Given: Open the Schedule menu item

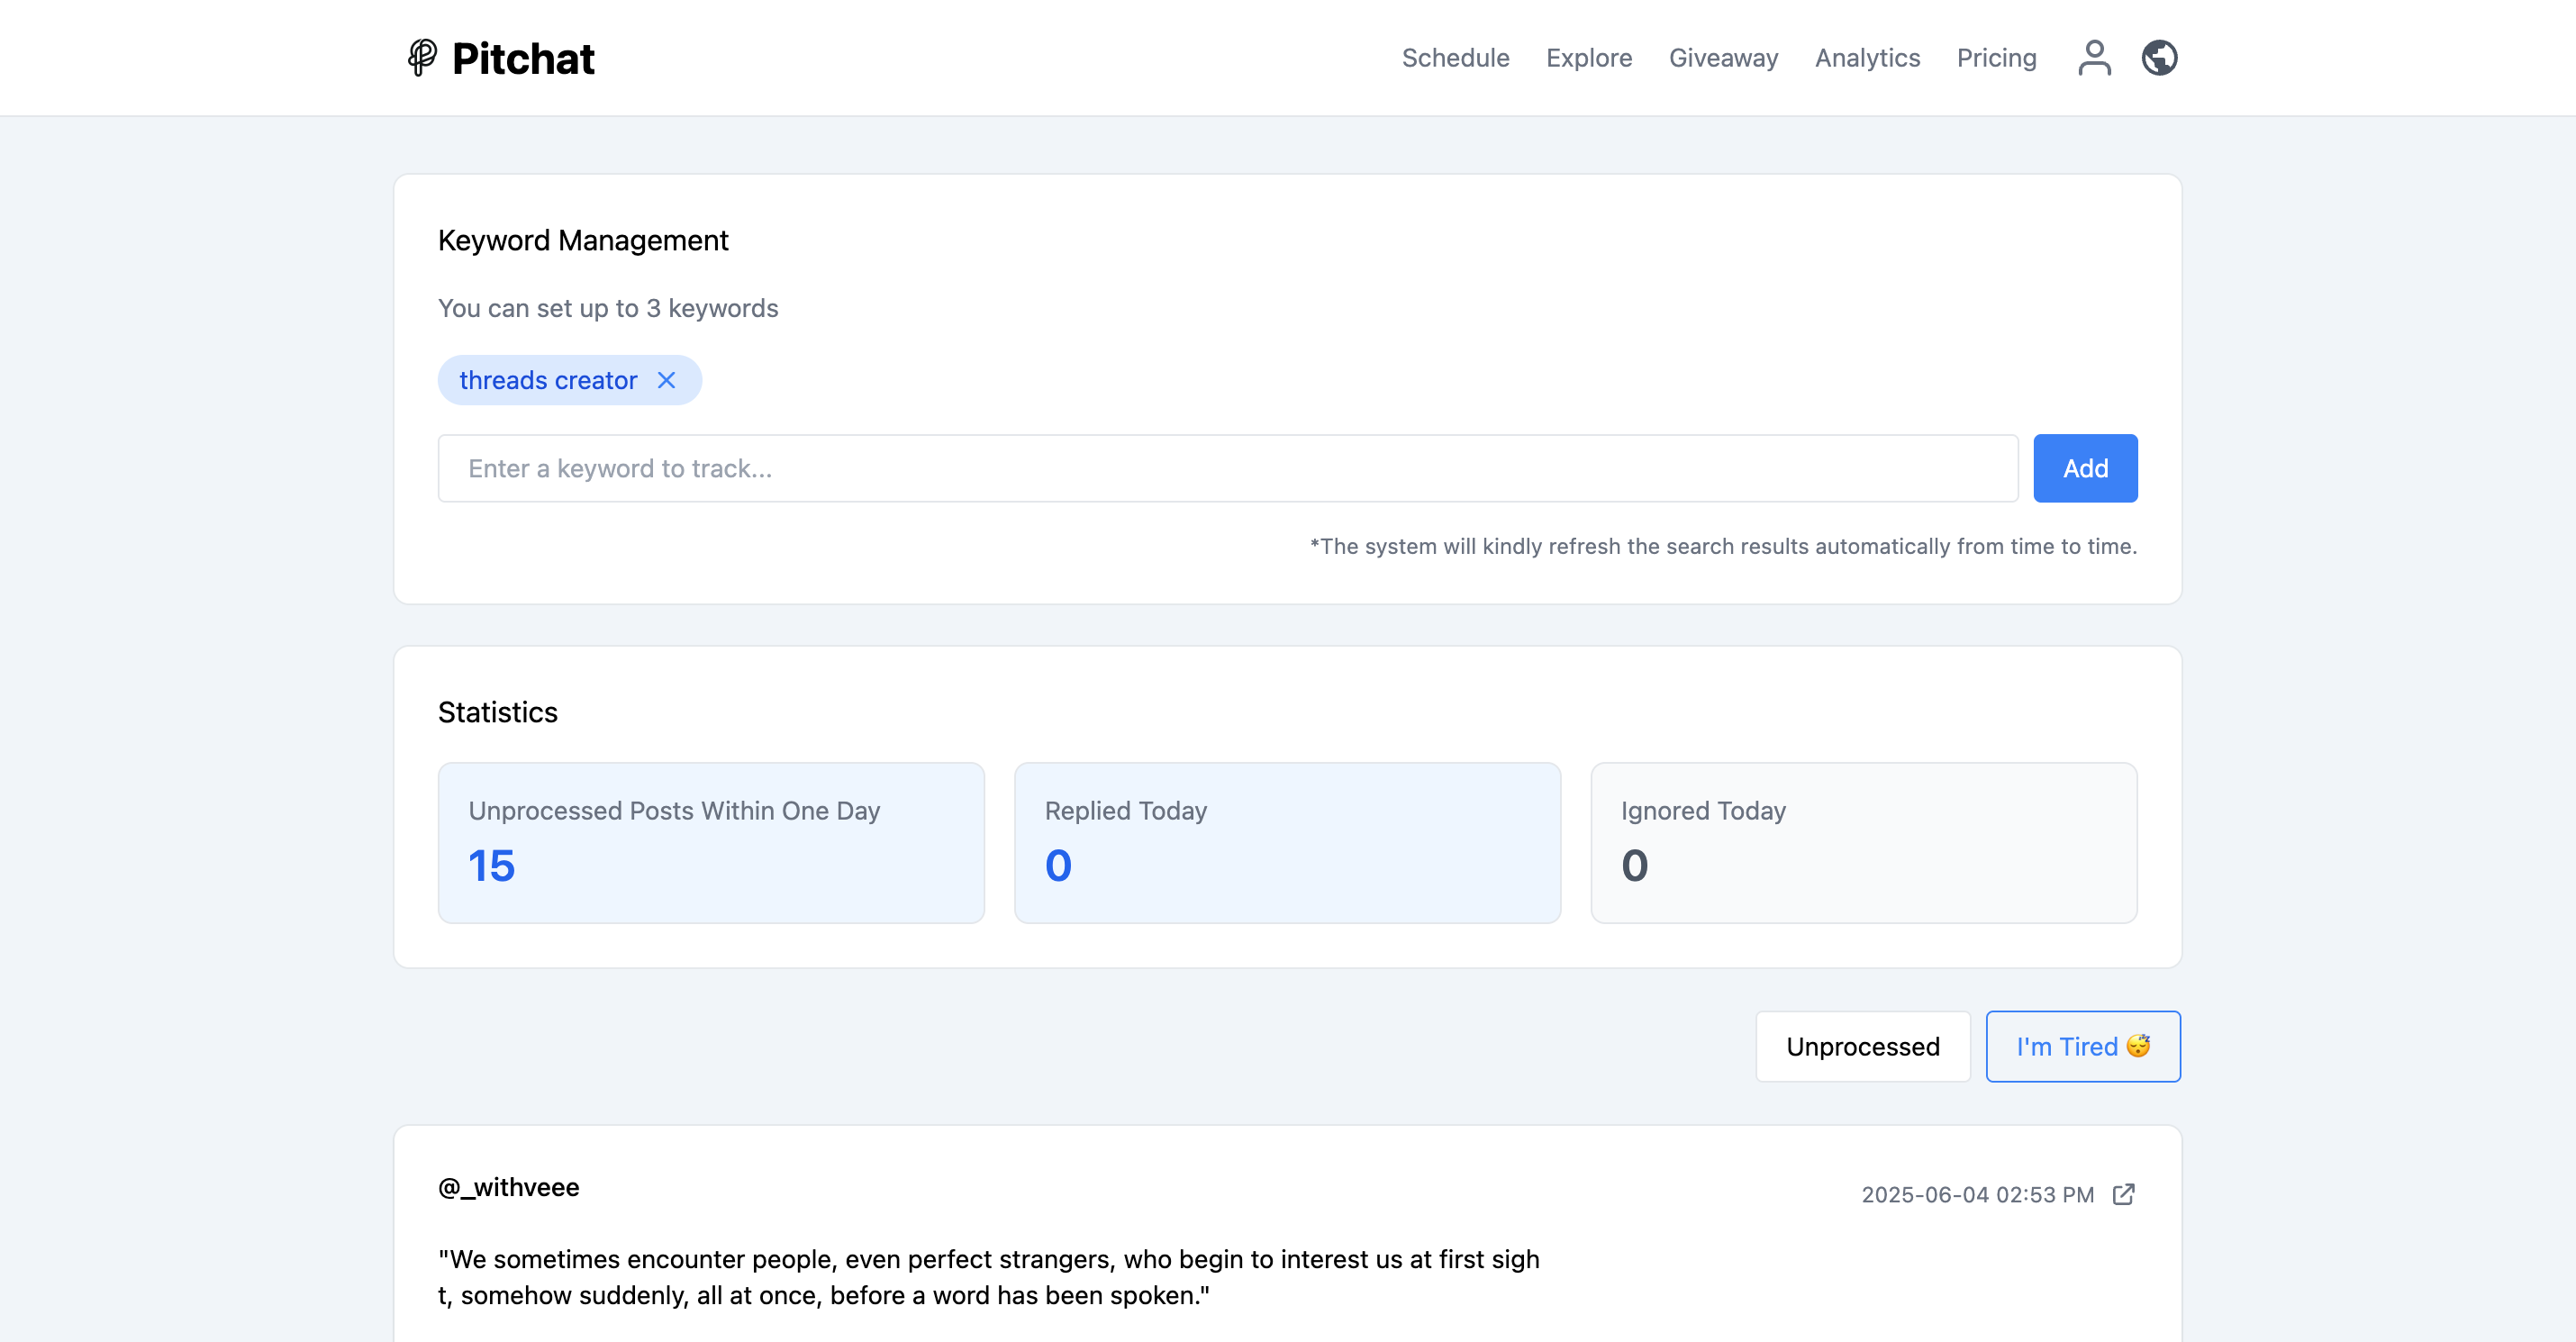Looking at the screenshot, I should click(x=1455, y=58).
